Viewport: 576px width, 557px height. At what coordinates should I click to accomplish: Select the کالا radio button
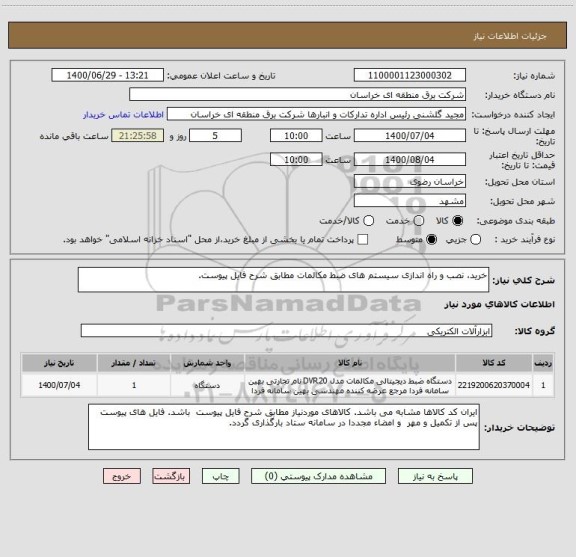coord(458,220)
